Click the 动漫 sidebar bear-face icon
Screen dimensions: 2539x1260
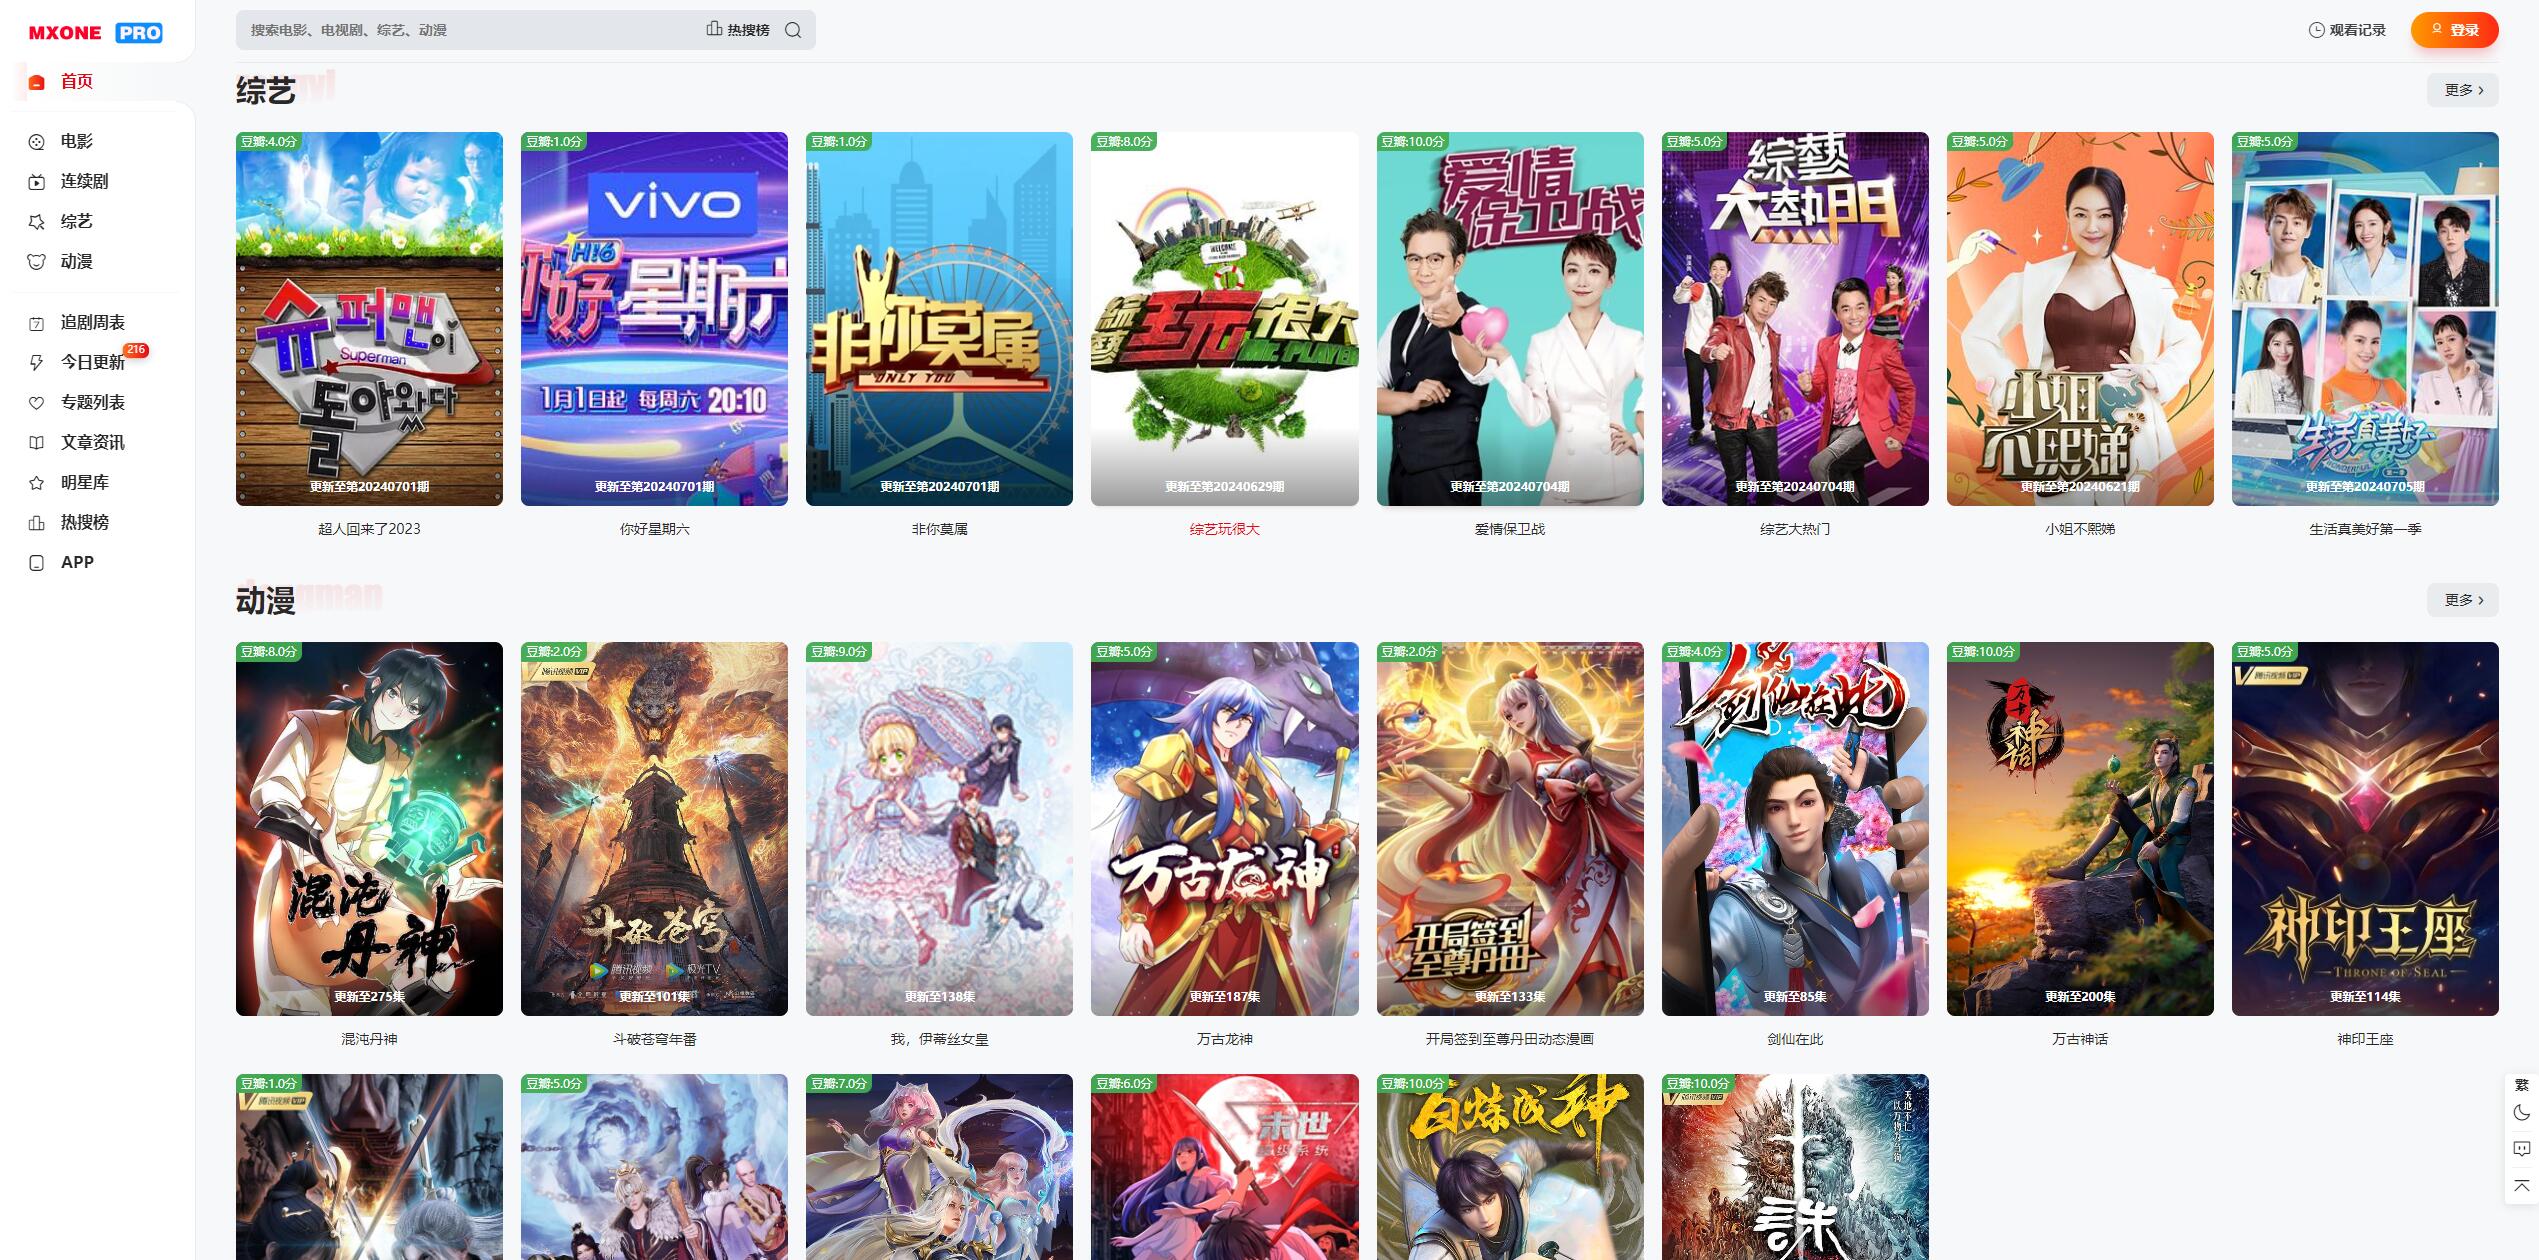coord(37,261)
